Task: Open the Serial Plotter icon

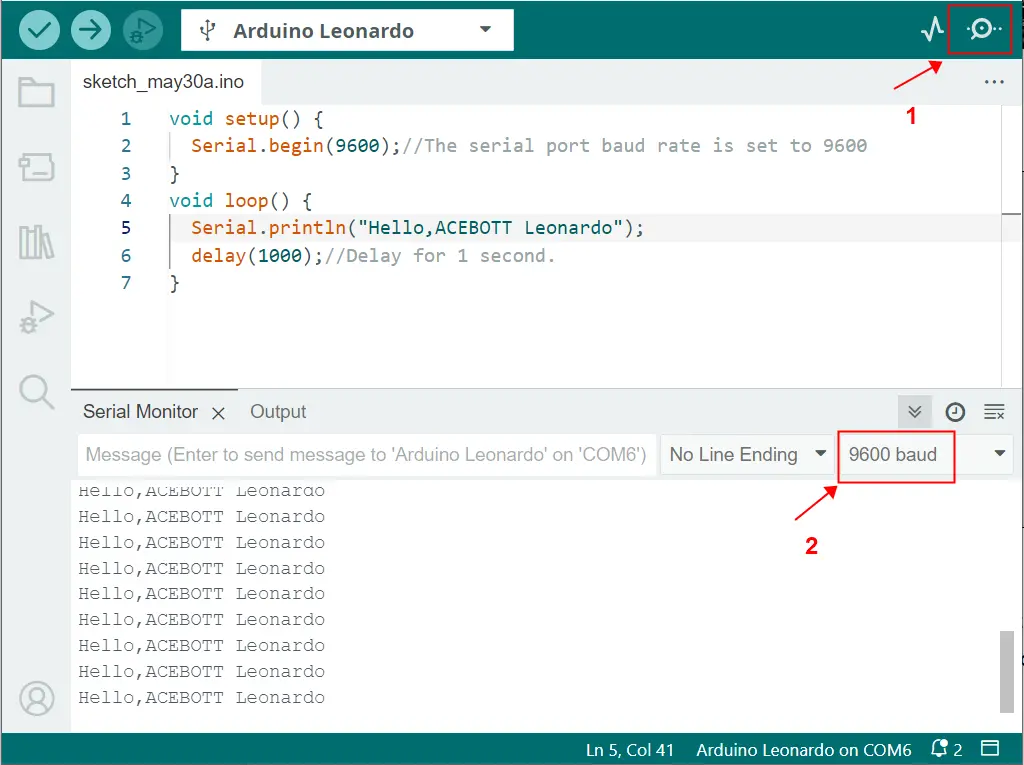Action: tap(932, 29)
